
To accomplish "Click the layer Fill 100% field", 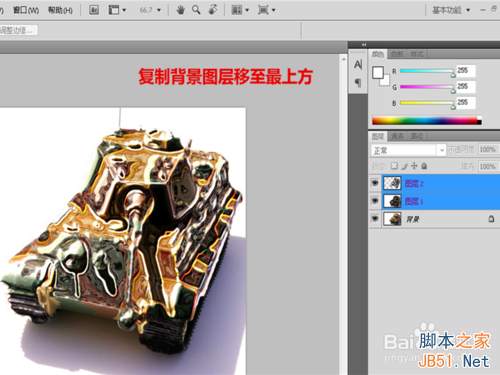I will pyautogui.click(x=488, y=166).
